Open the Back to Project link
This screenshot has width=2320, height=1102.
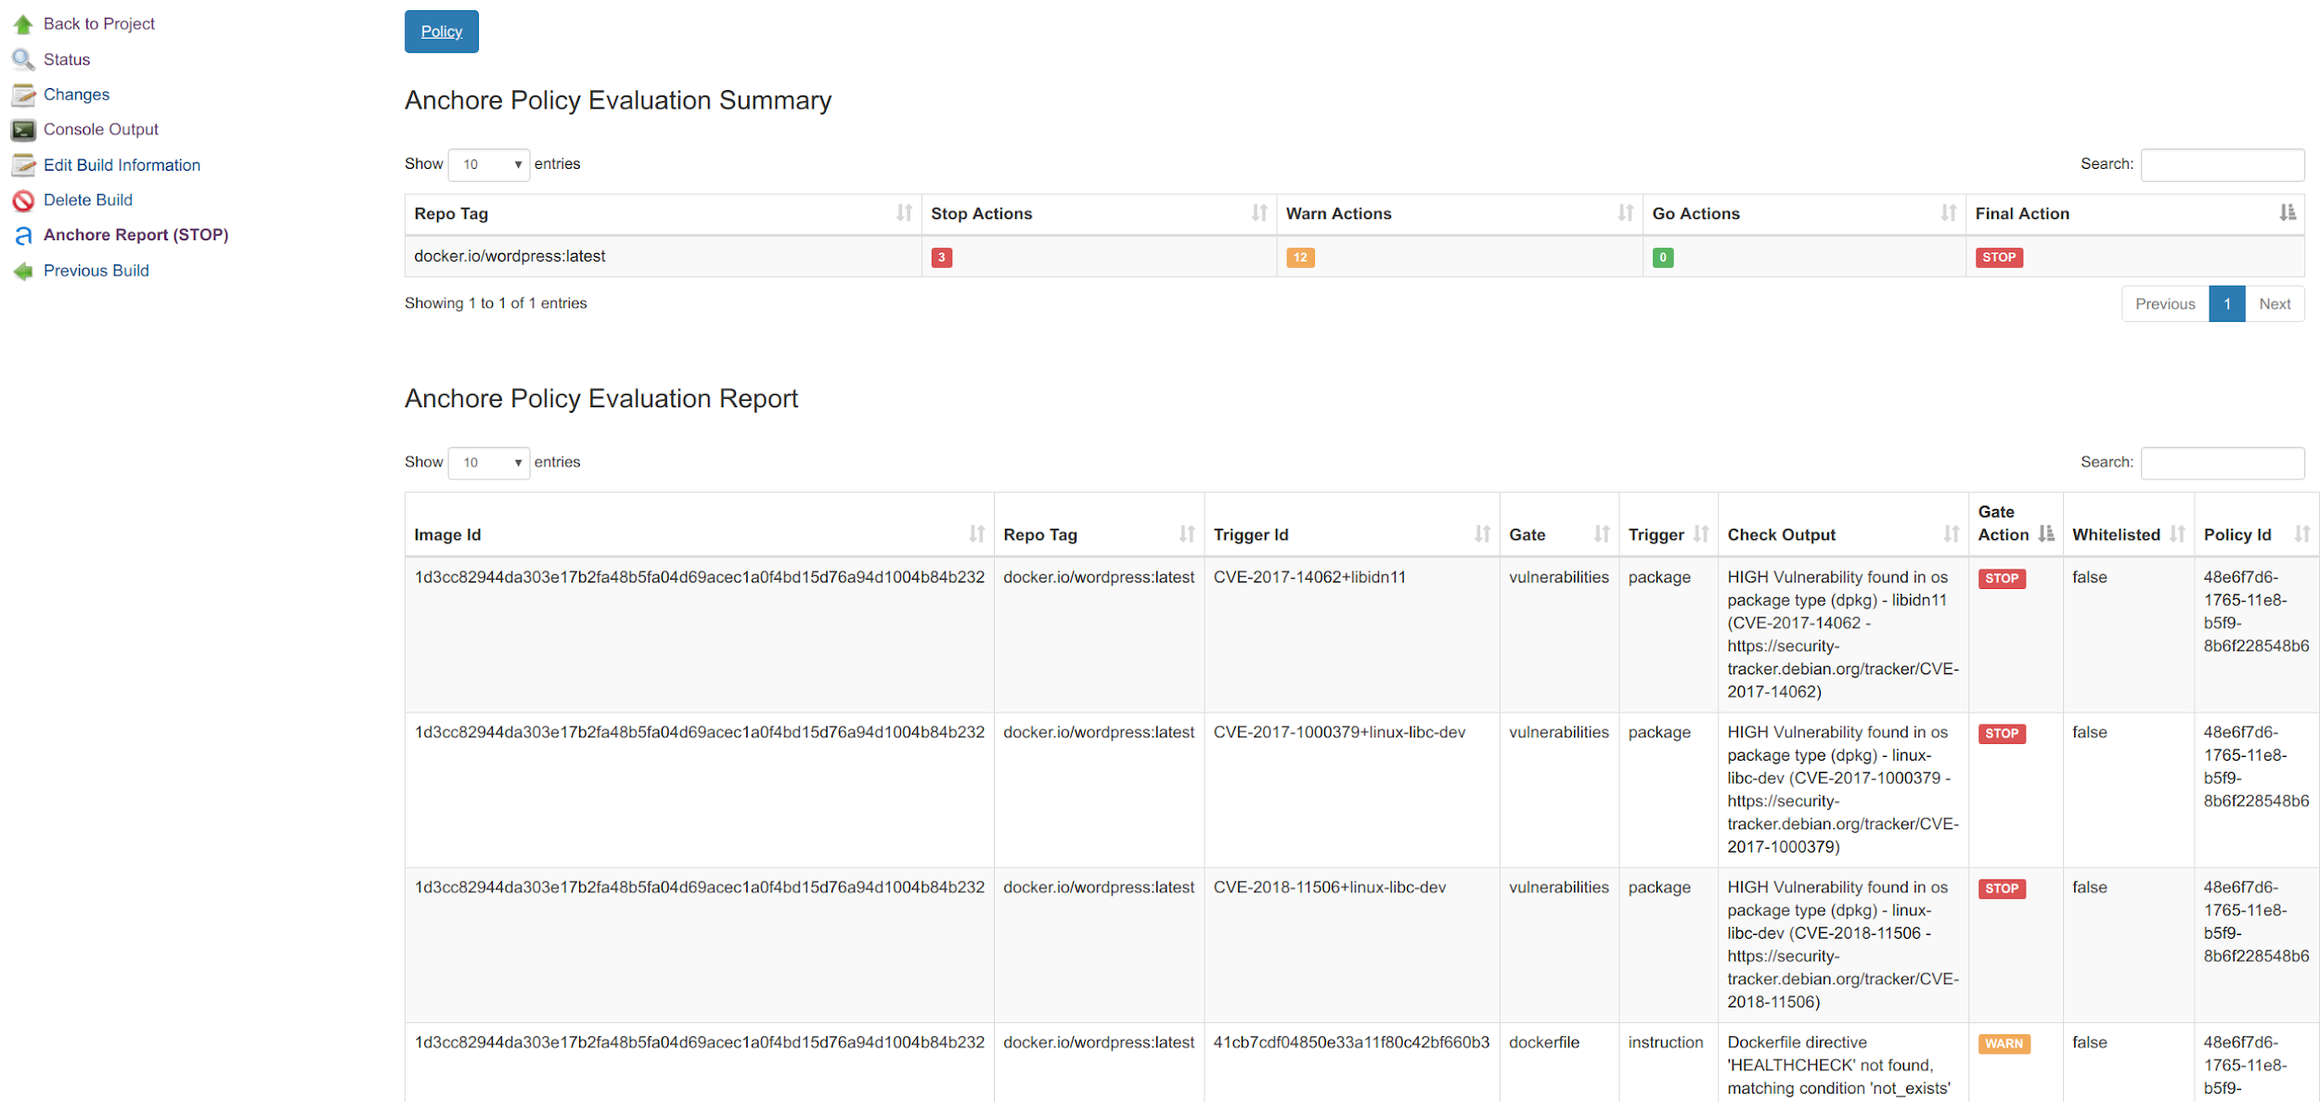click(99, 24)
